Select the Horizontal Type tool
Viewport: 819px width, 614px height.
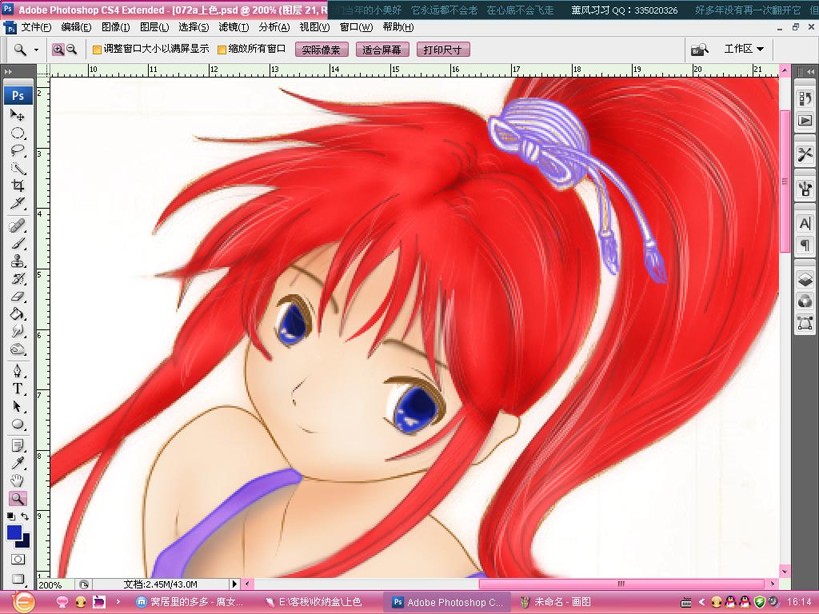click(17, 389)
